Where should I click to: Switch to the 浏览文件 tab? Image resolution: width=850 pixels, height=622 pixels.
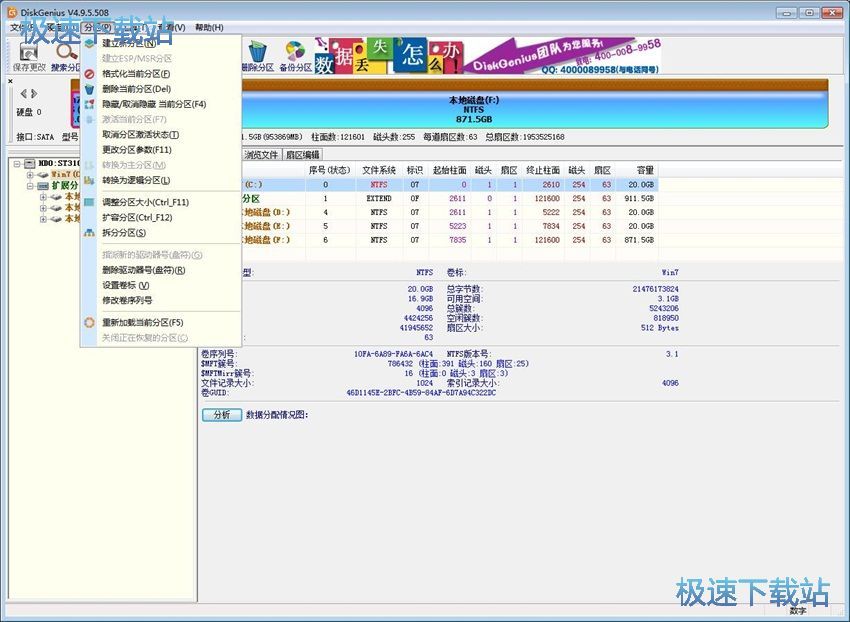261,155
